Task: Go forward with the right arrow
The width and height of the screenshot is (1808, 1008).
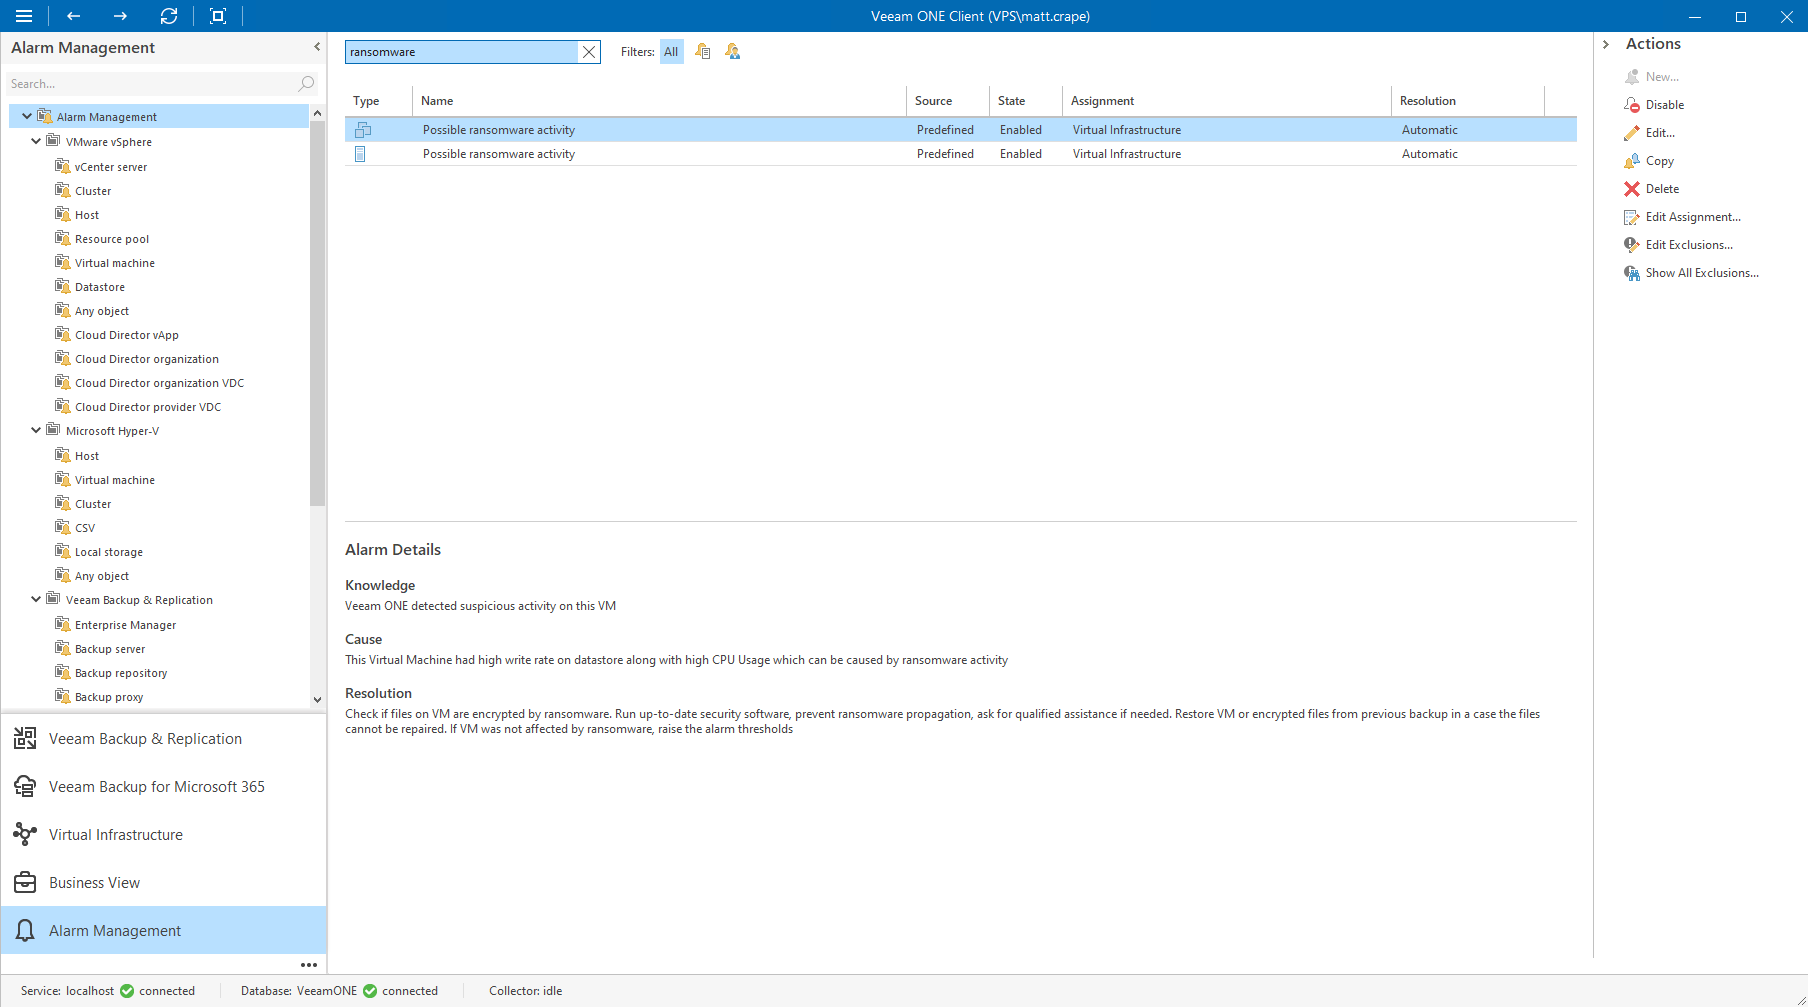Action: pos(120,16)
